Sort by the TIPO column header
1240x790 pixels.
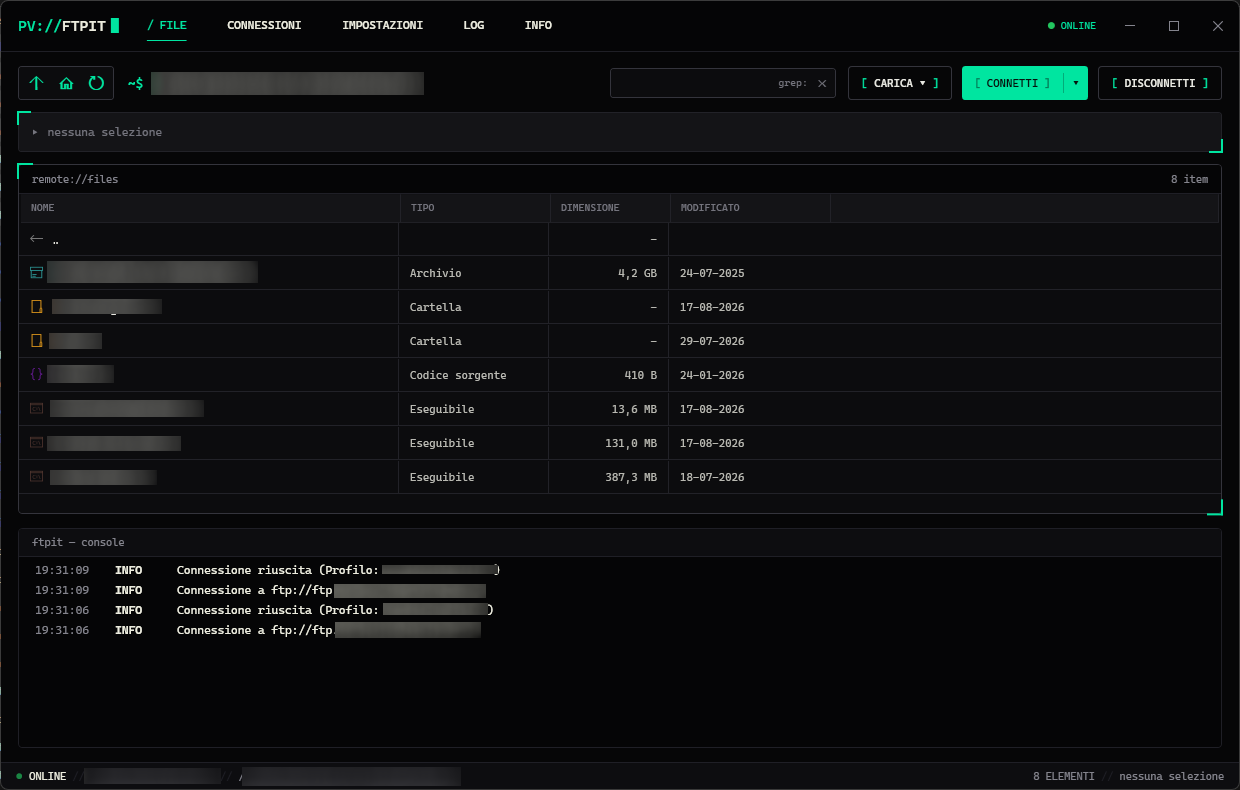pyautogui.click(x=475, y=208)
